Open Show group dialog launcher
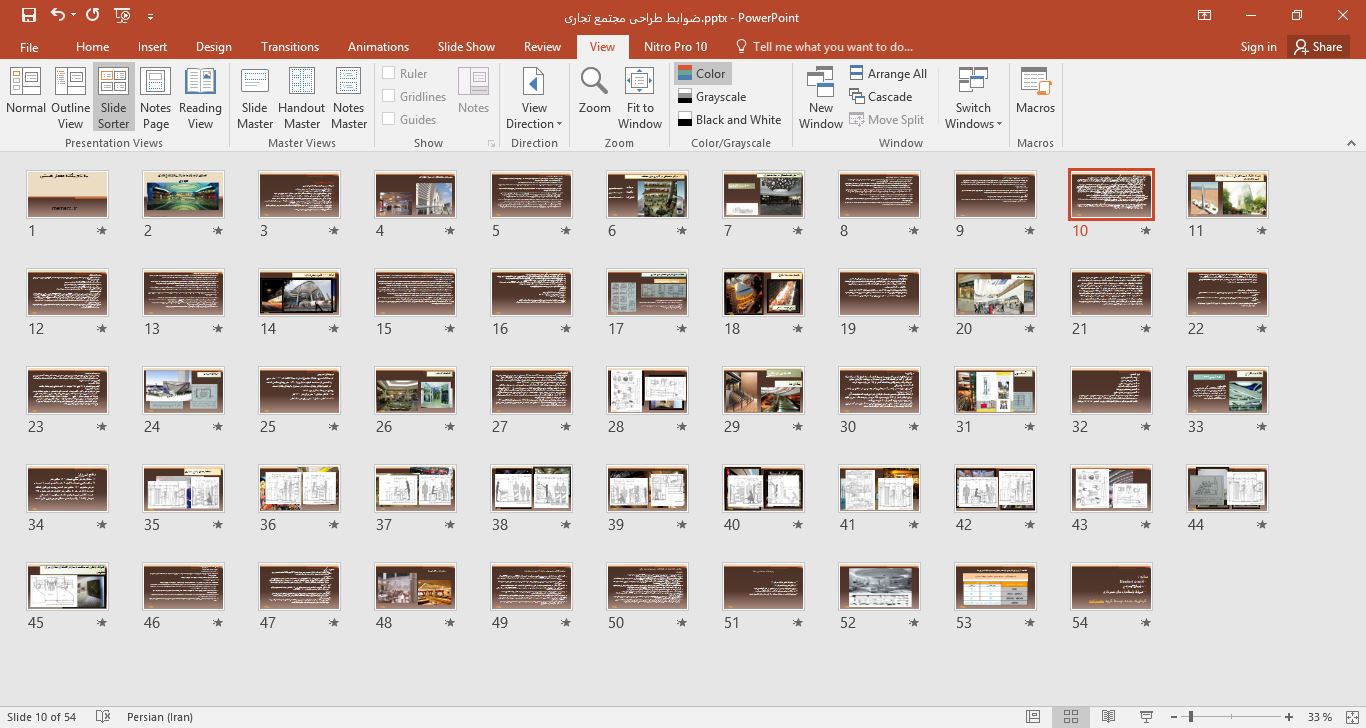 [491, 144]
